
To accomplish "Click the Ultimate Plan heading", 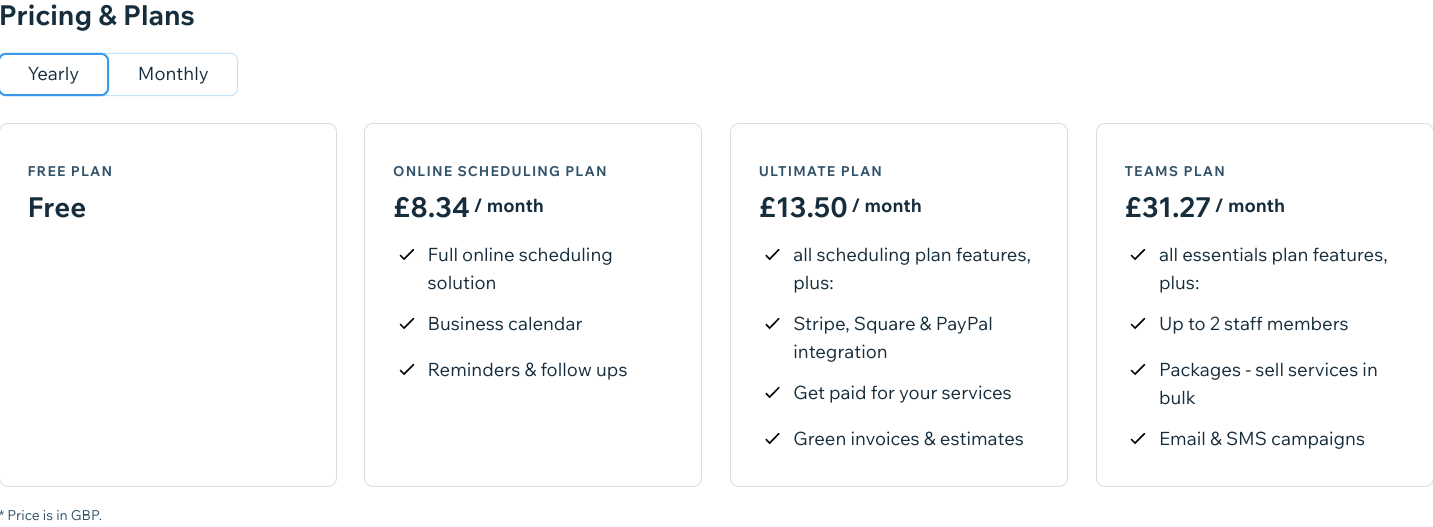I will point(821,171).
